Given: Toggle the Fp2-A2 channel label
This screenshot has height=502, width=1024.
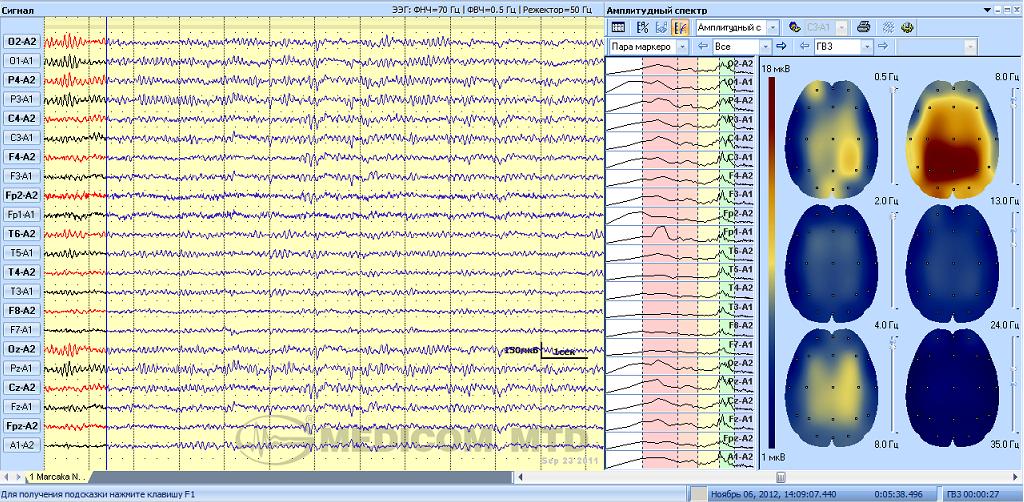Looking at the screenshot, I should pos(21,195).
